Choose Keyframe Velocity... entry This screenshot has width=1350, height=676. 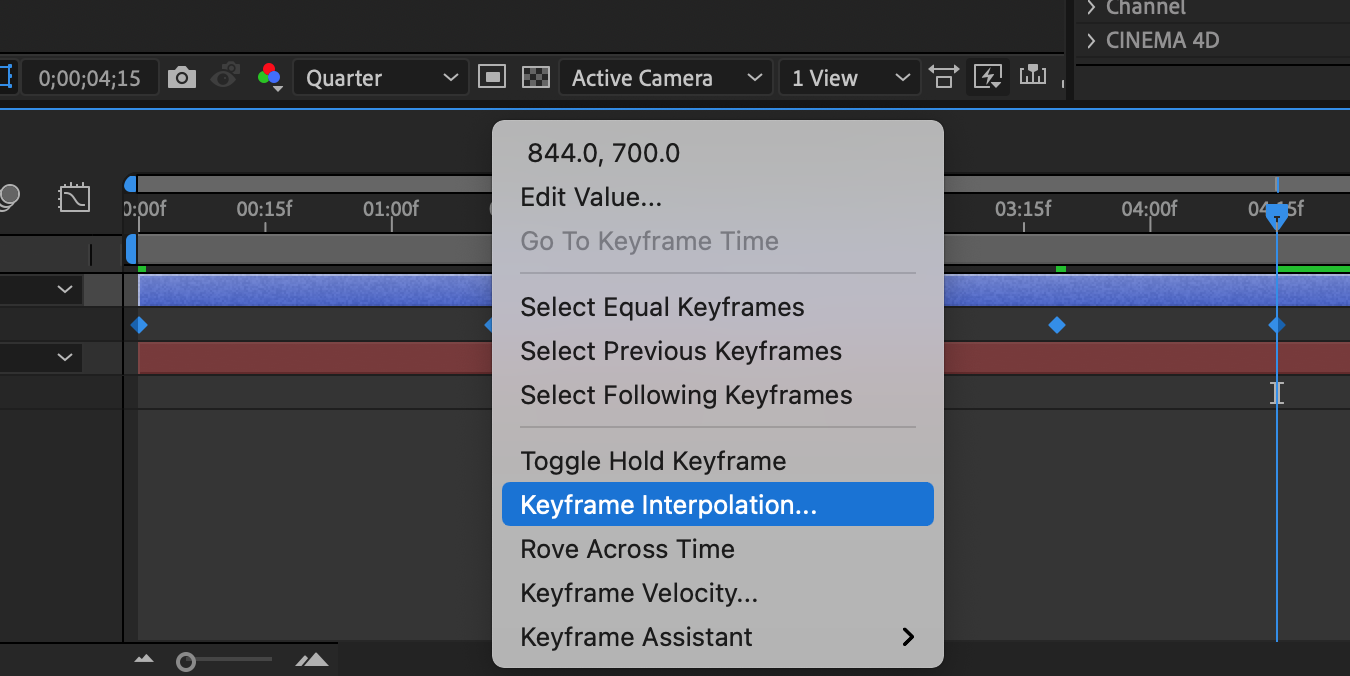717,593
